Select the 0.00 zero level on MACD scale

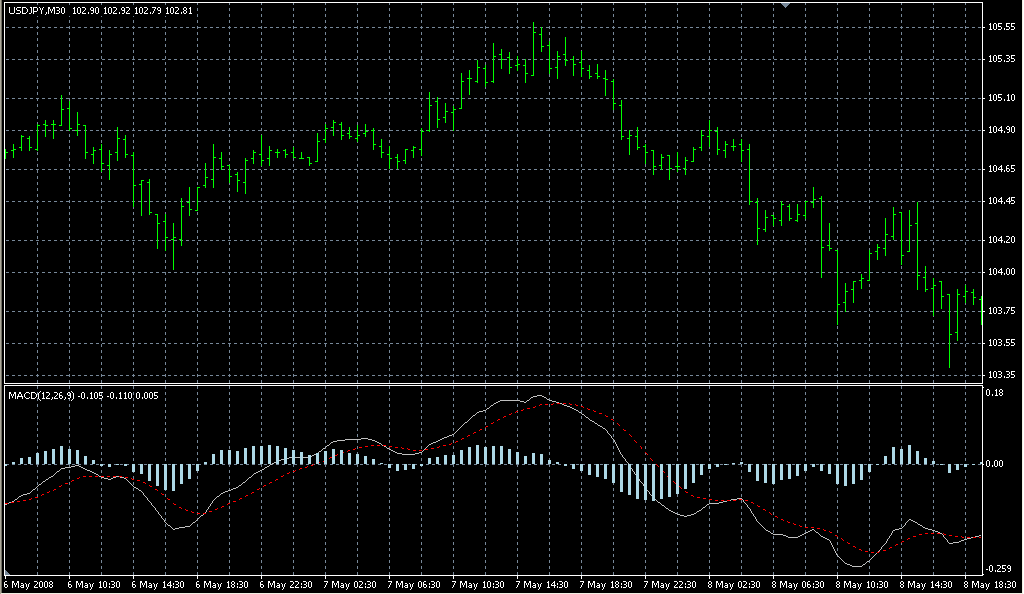tap(995, 464)
